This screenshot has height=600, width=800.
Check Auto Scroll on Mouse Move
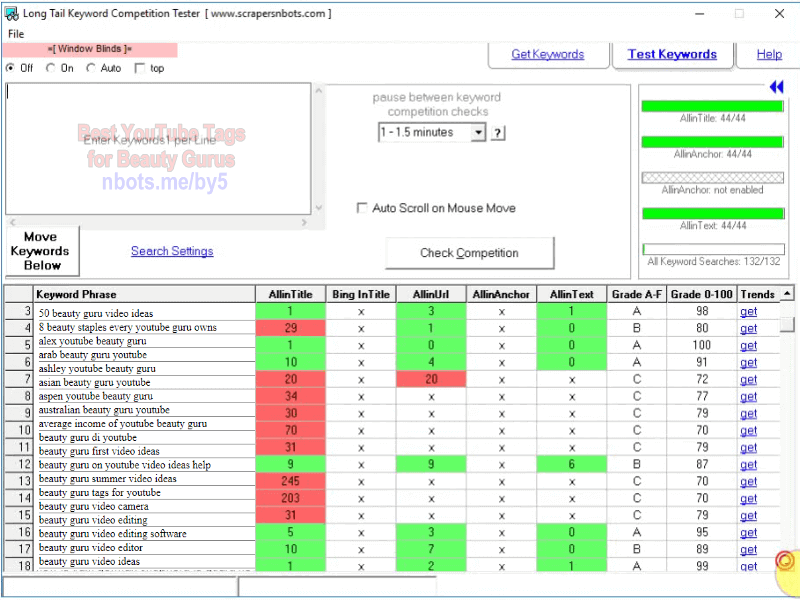tap(362, 208)
